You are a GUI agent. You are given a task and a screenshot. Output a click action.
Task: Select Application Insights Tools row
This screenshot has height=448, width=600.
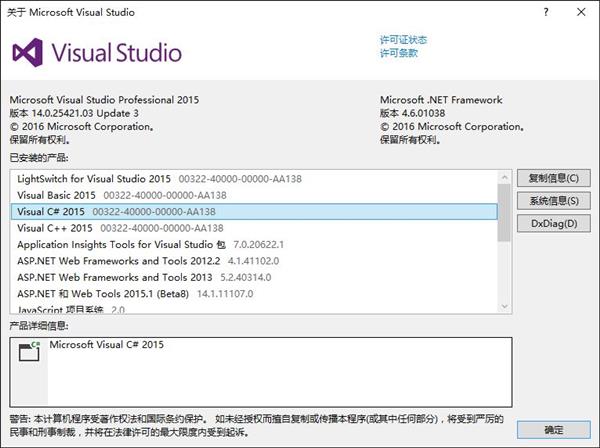(x=254, y=244)
